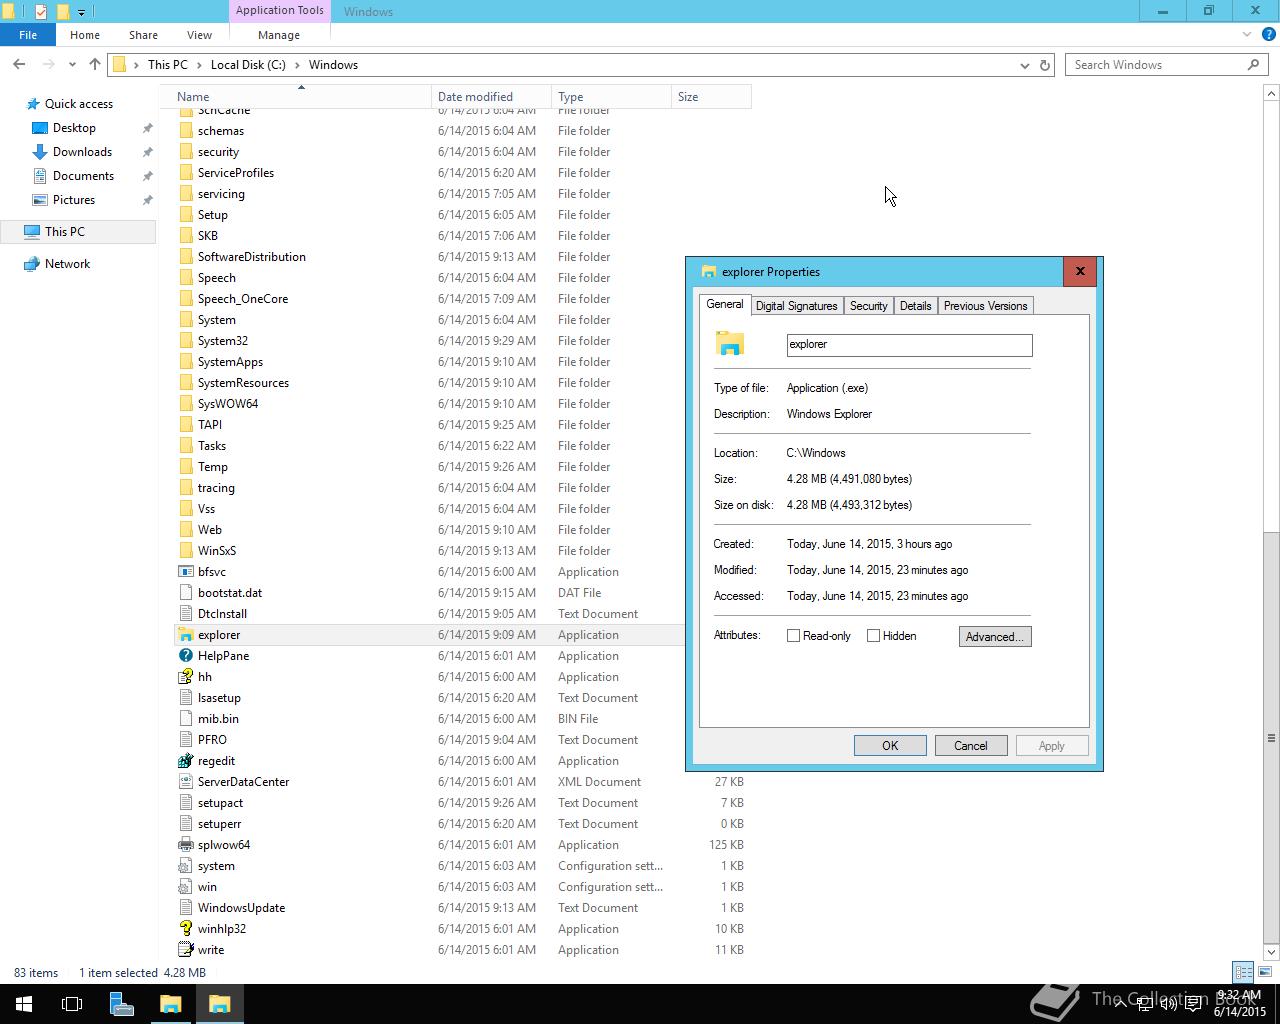Click the Properties quick access toolbar icon
This screenshot has height=1024, width=1280.
pyautogui.click(x=41, y=12)
